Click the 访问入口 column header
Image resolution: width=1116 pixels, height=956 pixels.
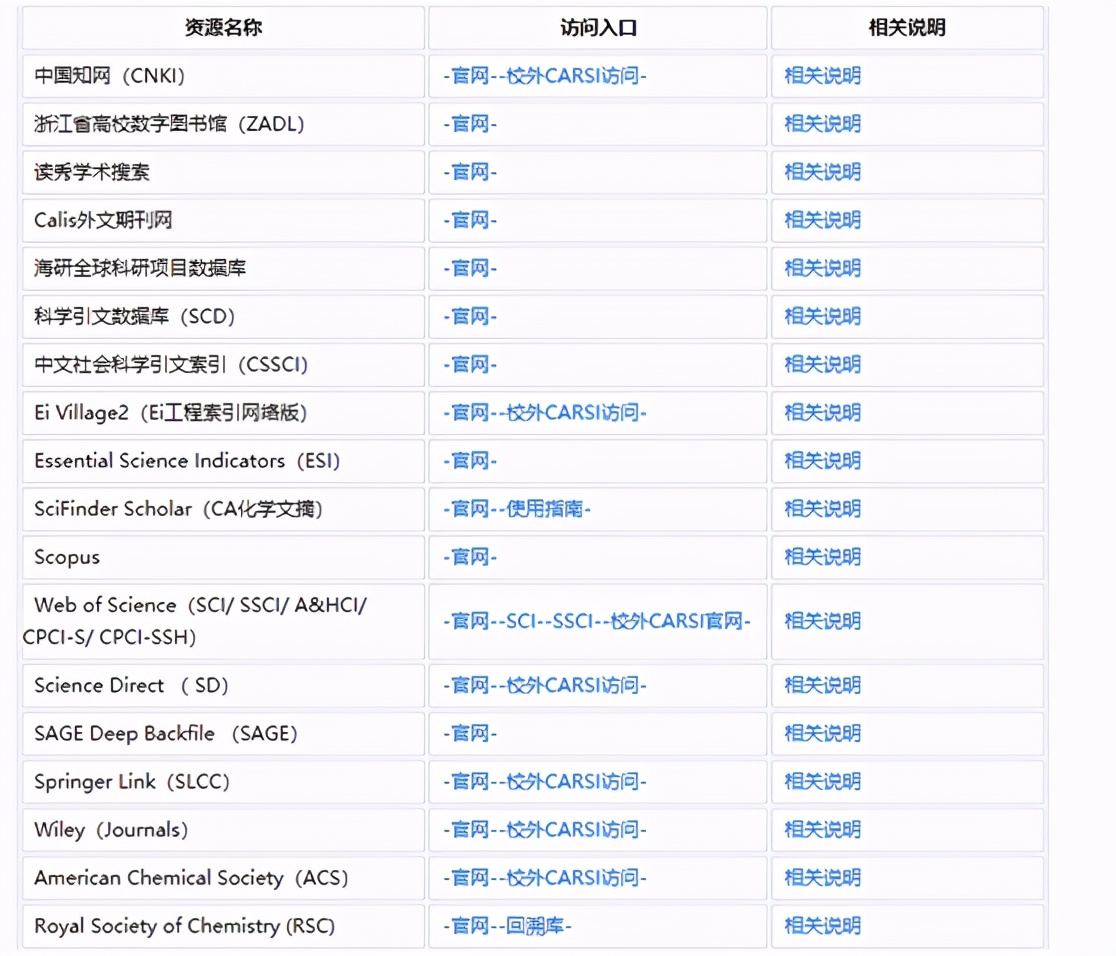coord(598,28)
